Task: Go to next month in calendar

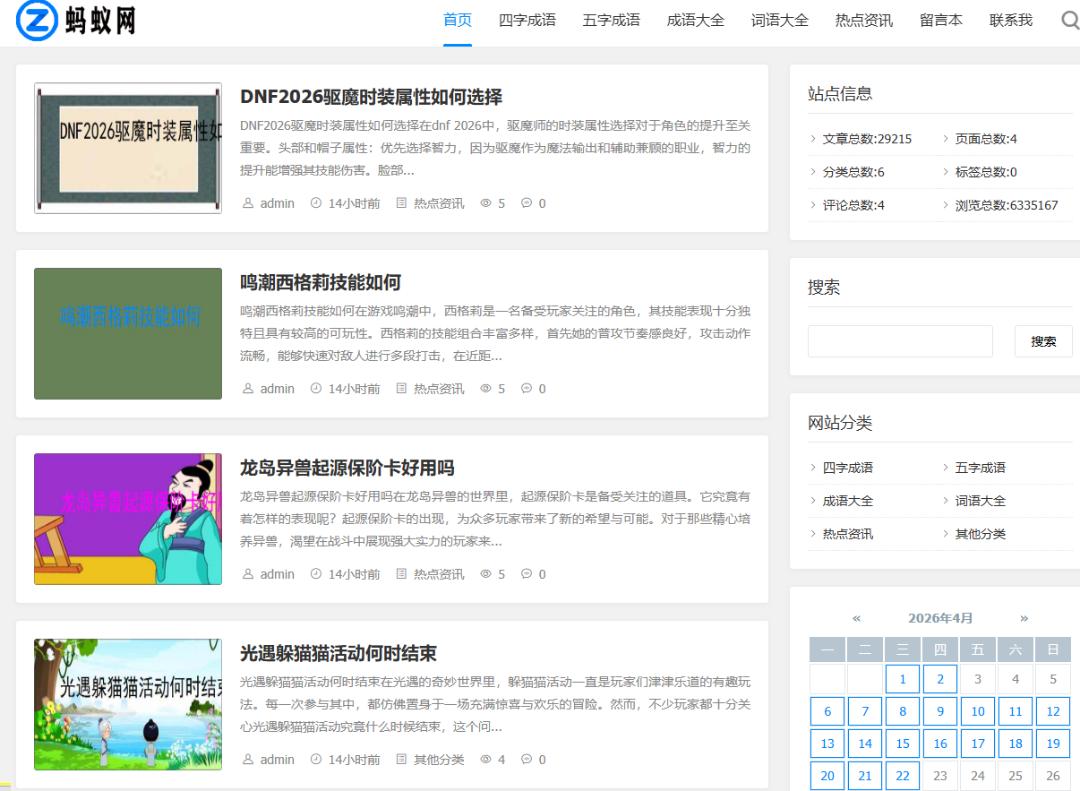Action: 1024,618
